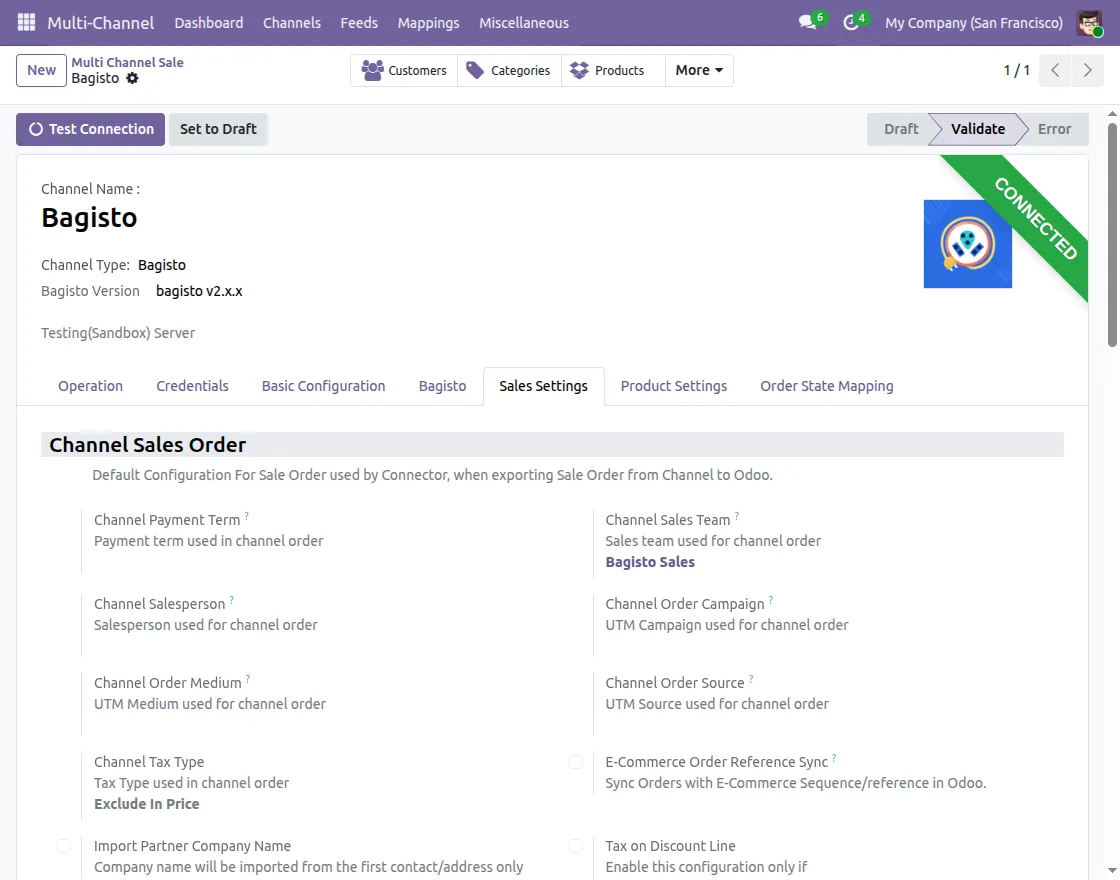Click the Bagisto channel name field

pyautogui.click(x=89, y=217)
